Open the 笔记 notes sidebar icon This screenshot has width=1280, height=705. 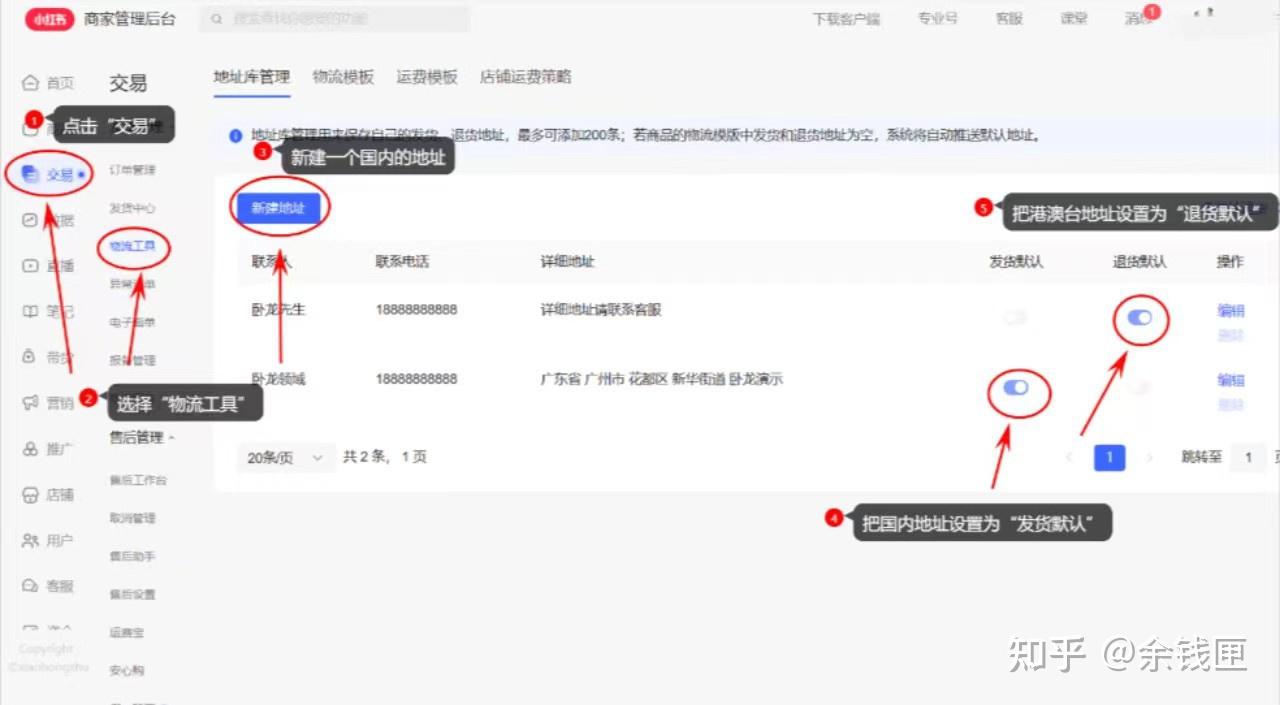click(x=30, y=311)
